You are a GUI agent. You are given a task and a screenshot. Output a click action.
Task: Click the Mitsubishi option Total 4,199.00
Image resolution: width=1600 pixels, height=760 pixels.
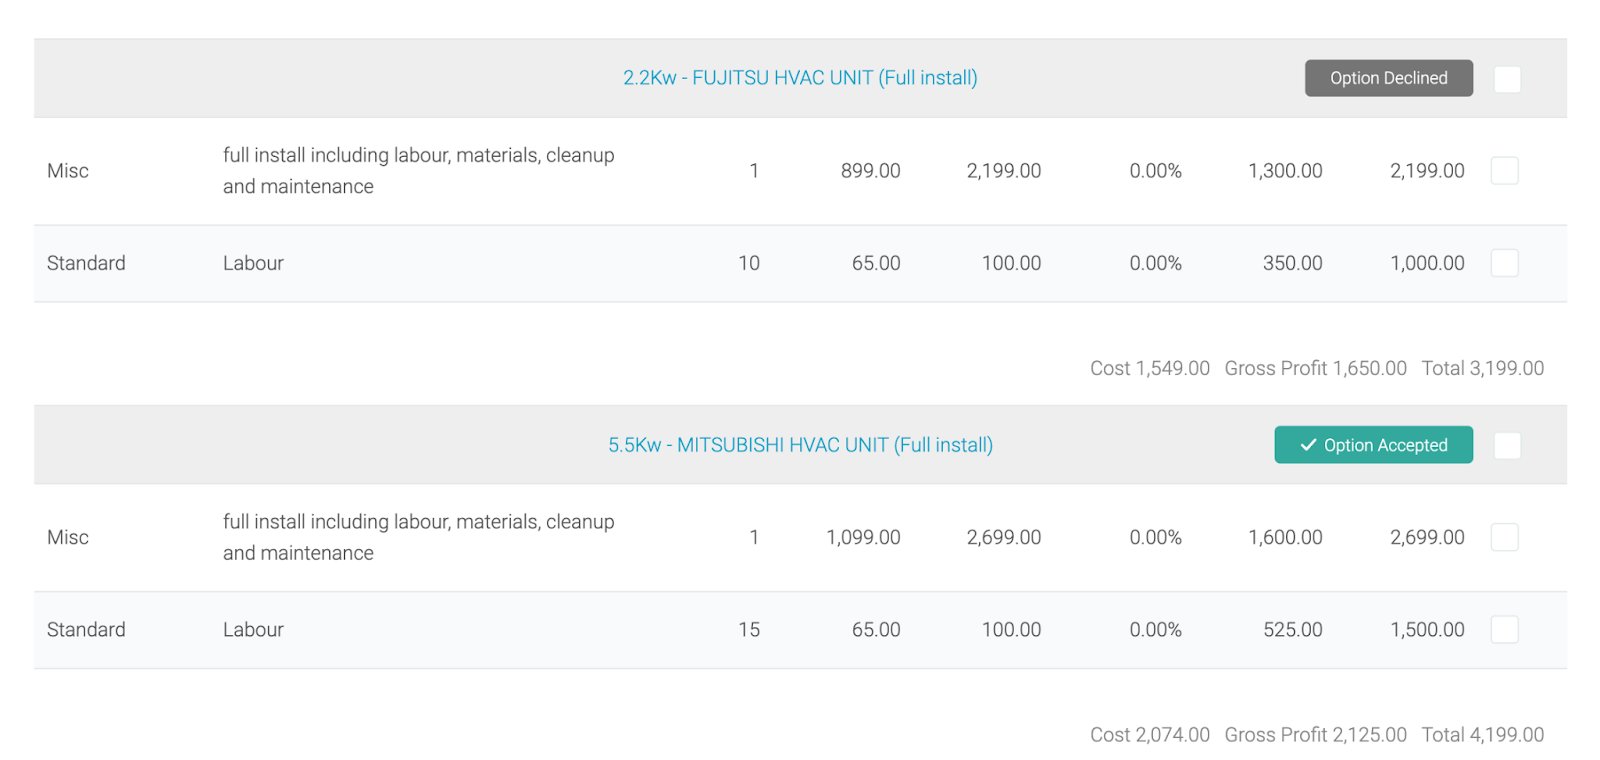pyautogui.click(x=1482, y=735)
